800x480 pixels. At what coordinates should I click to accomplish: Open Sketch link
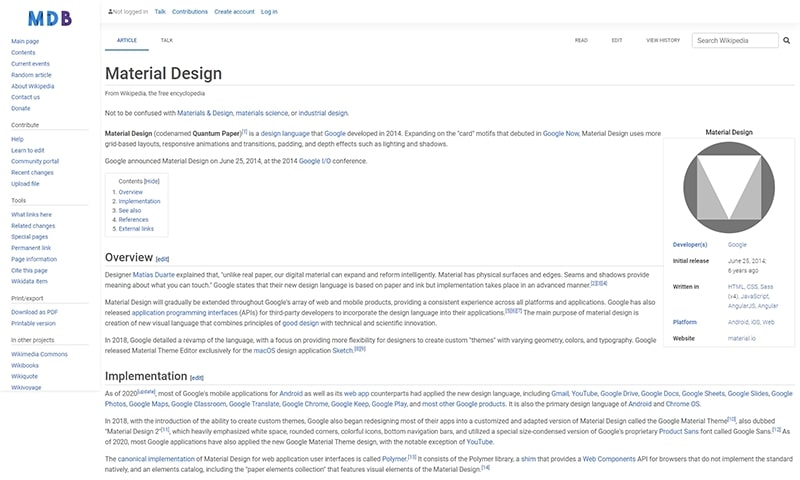click(x=343, y=351)
